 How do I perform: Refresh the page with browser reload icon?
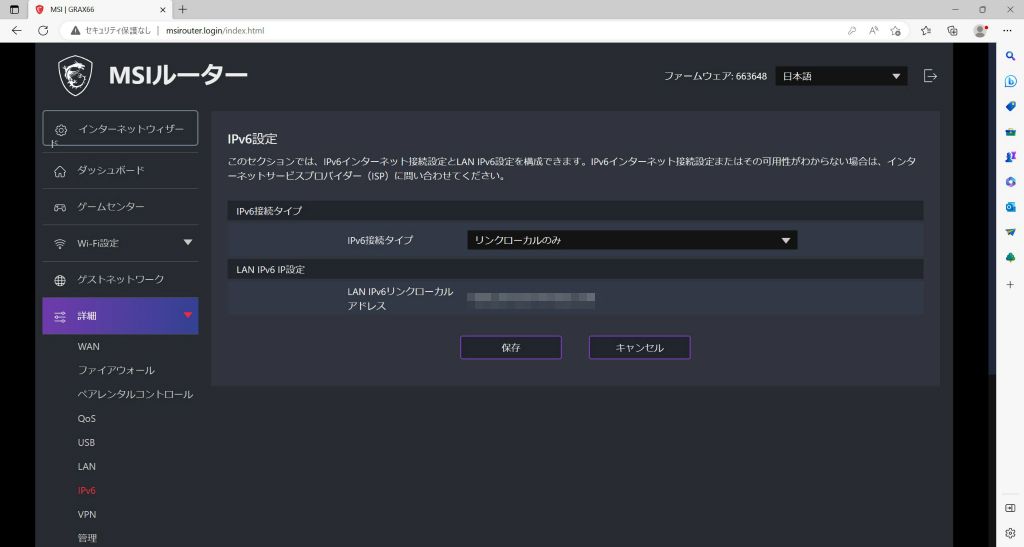(43, 30)
